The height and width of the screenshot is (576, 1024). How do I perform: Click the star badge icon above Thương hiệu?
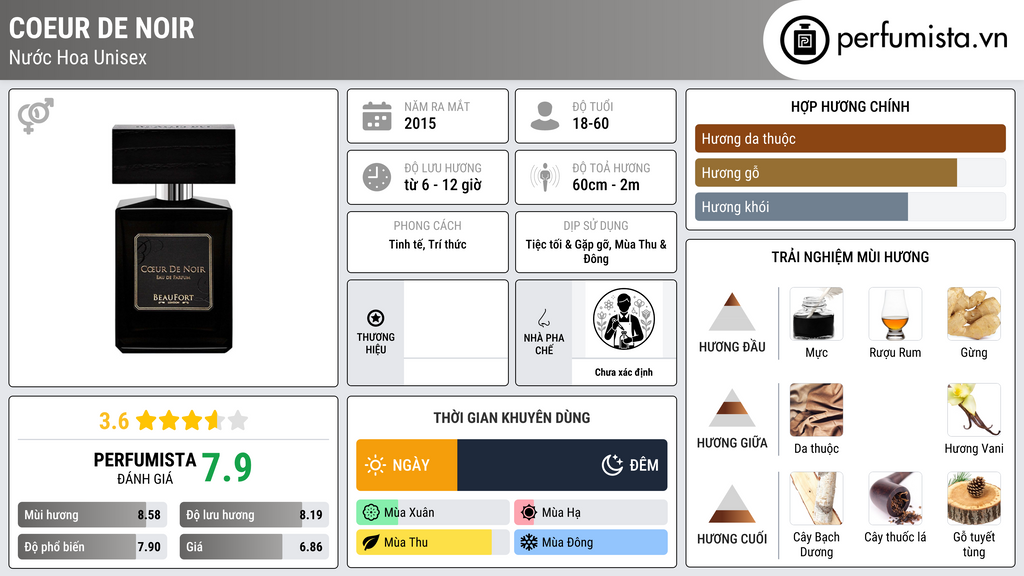[x=376, y=318]
